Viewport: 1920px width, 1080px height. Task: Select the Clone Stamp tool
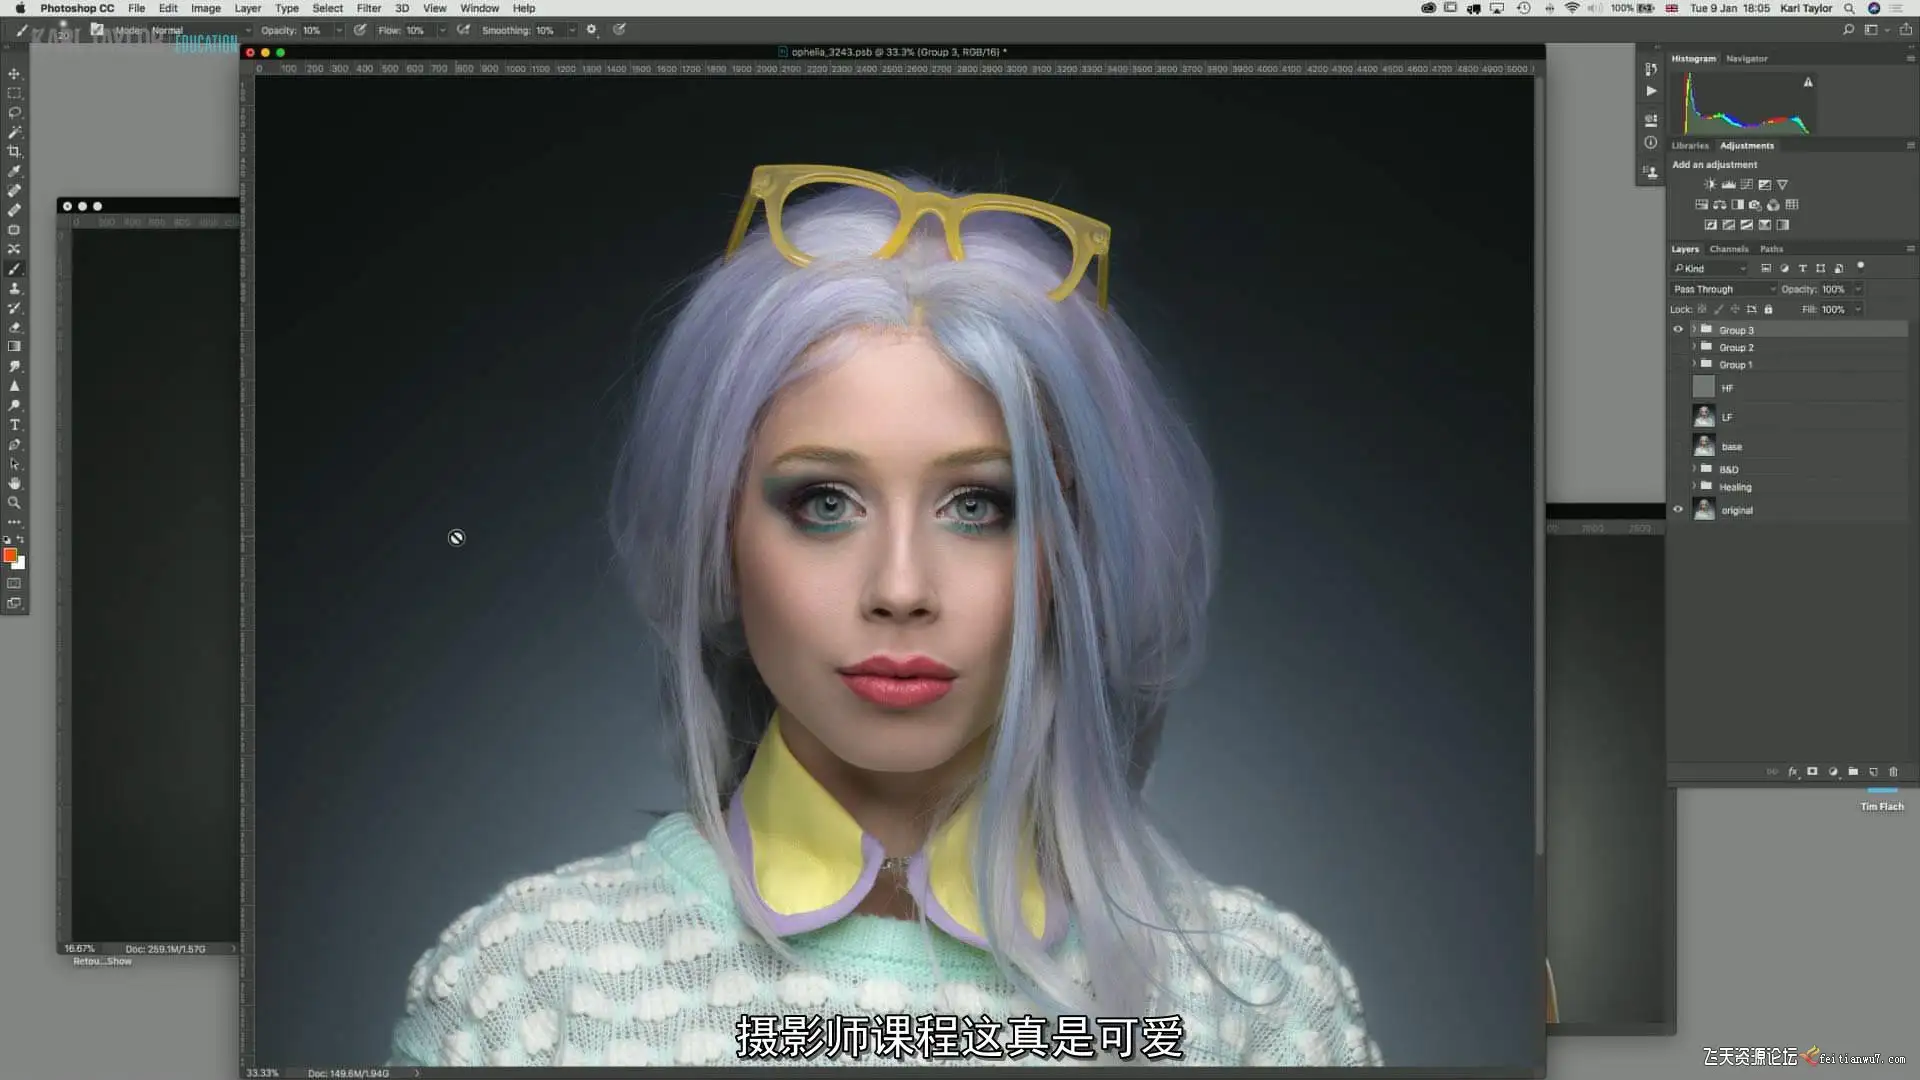14,288
